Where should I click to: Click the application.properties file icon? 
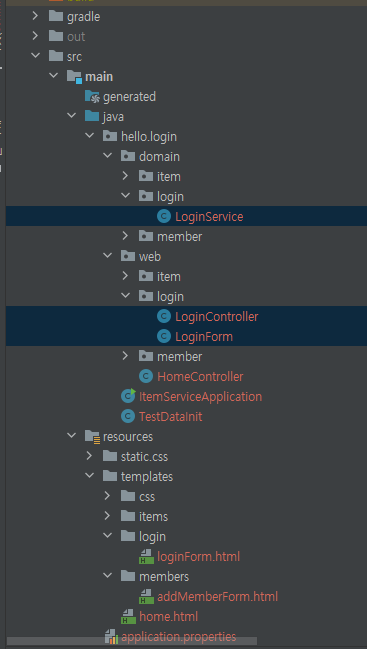111,636
